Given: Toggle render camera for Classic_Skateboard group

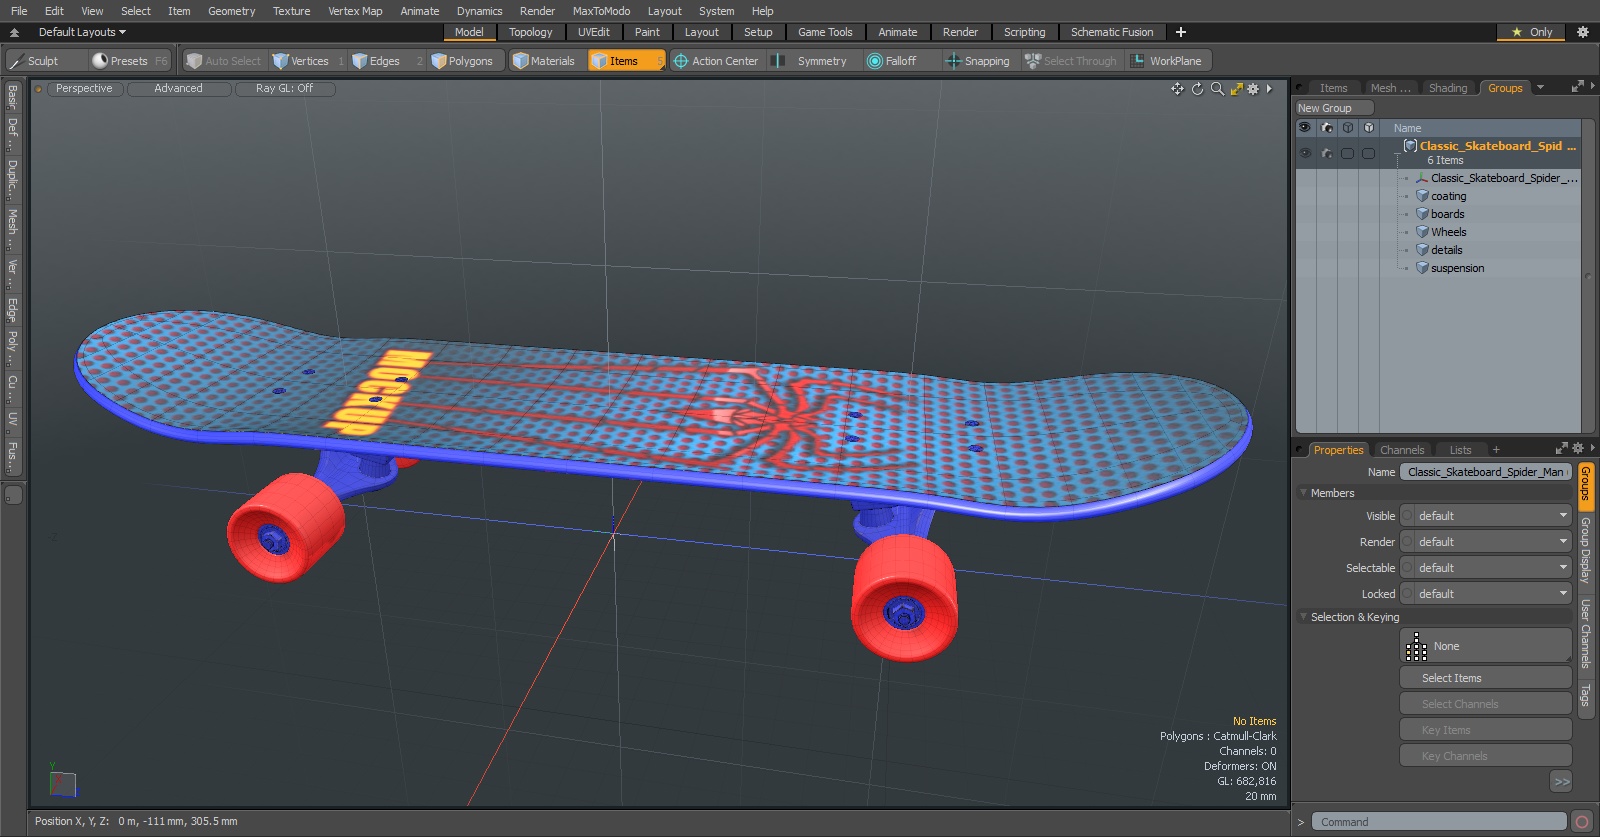Looking at the screenshot, I should pos(1327,153).
